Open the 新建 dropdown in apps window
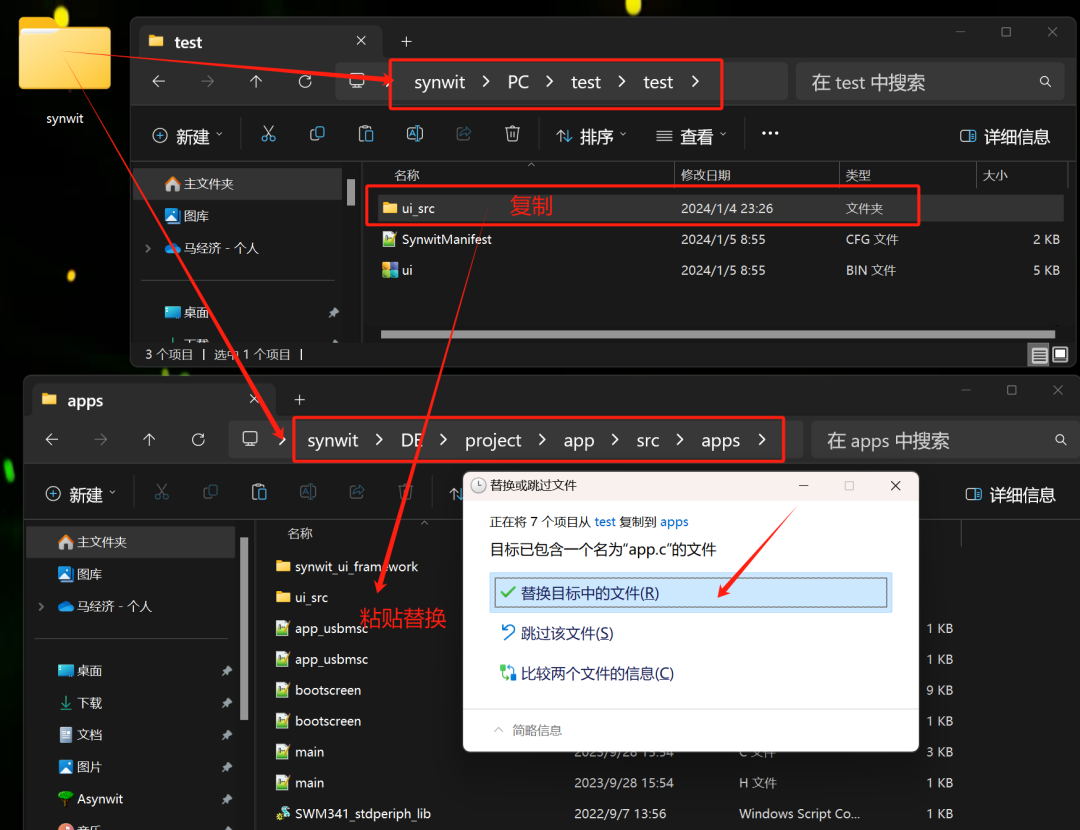Image resolution: width=1080 pixels, height=830 pixels. coord(81,494)
